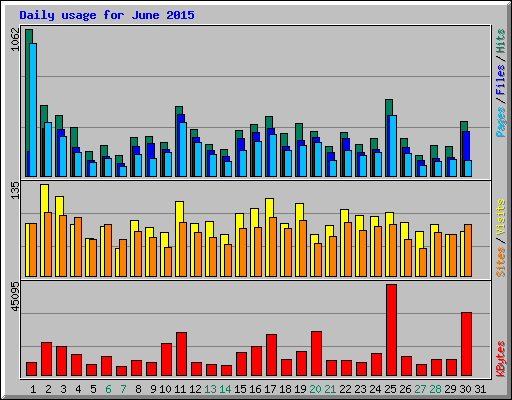Click day 8 on the x-axis
Image resolution: width=512 pixels, height=400 pixels.
[138, 389]
